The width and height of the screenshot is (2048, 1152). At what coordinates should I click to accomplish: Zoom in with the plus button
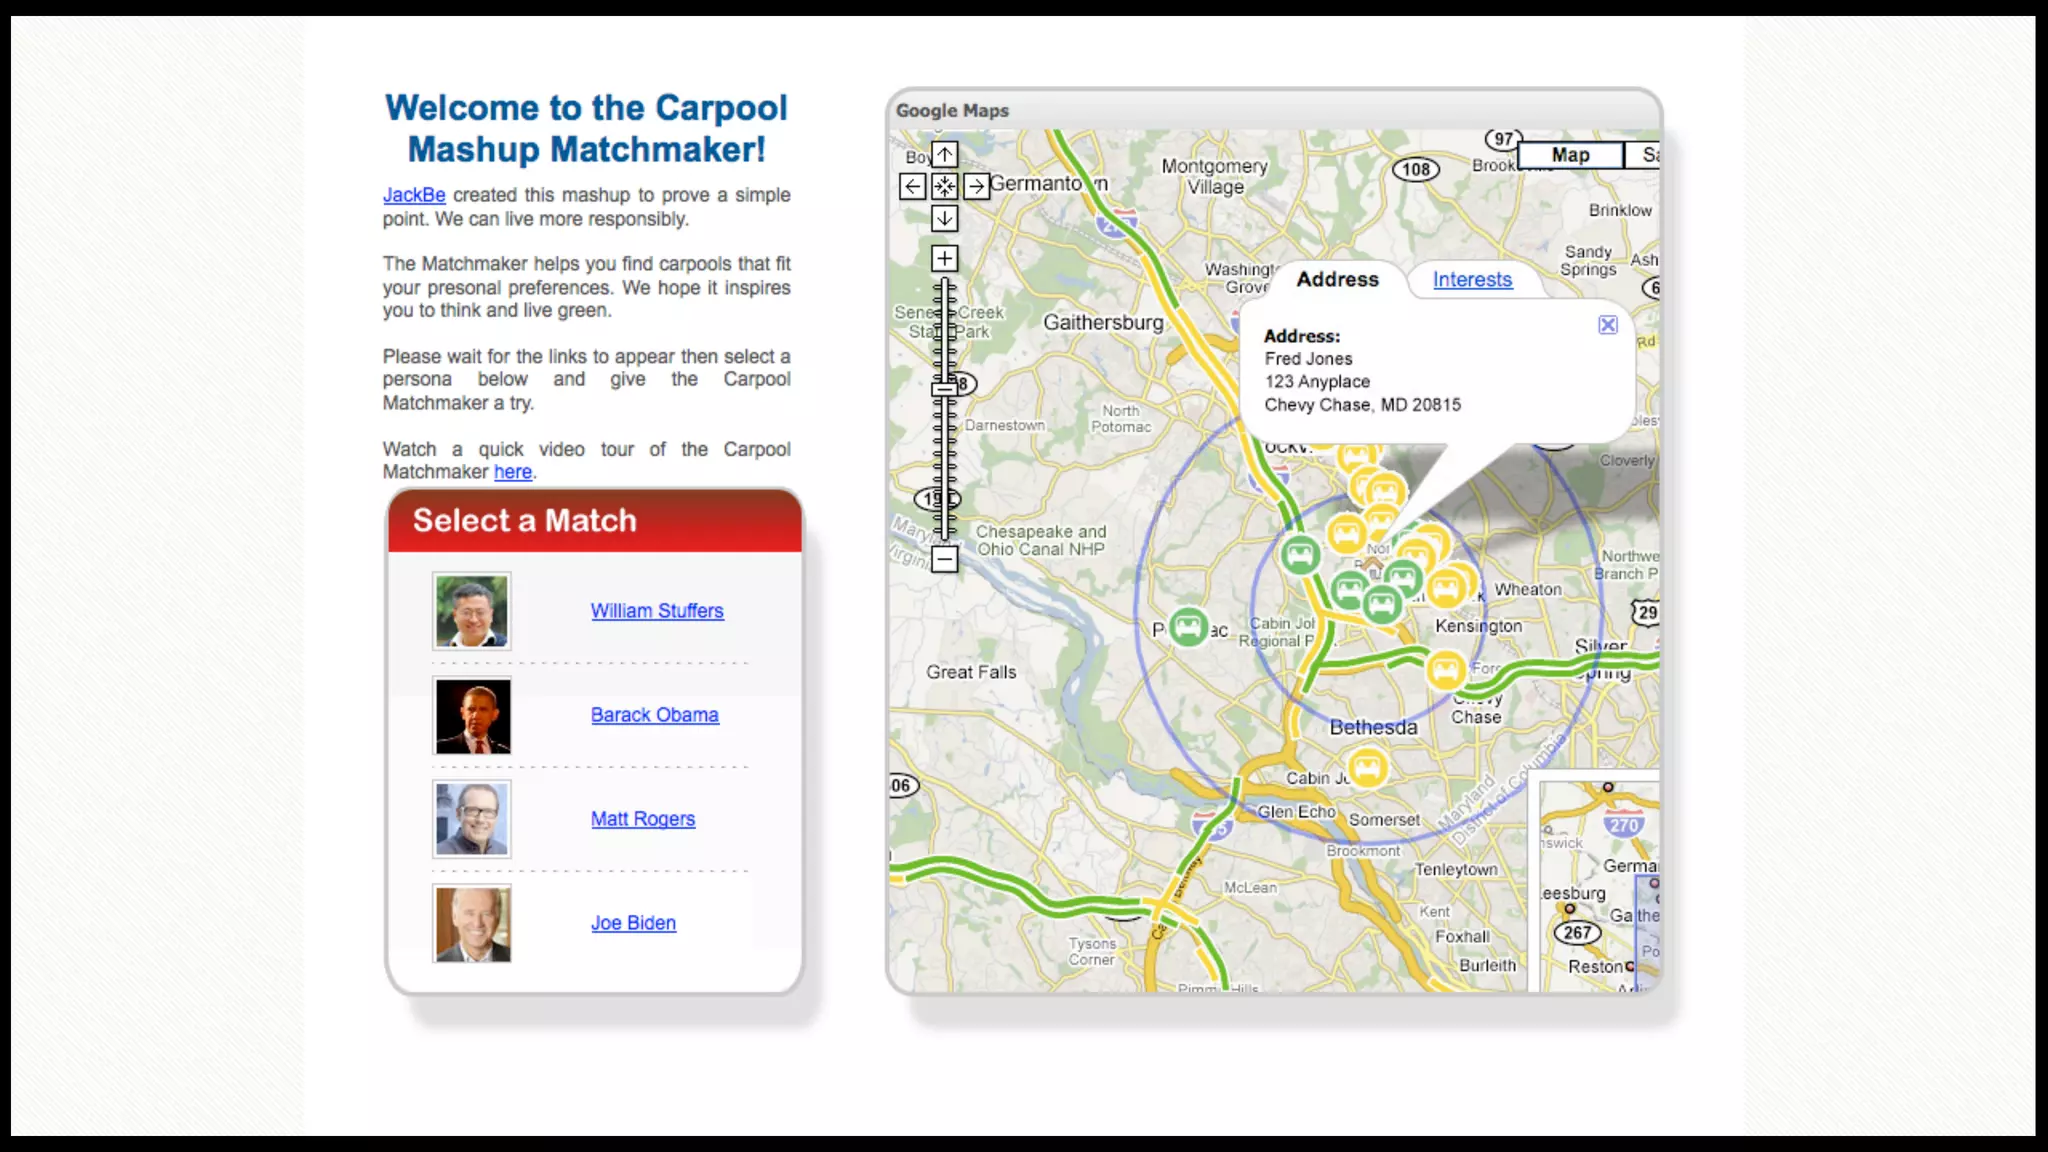click(x=944, y=259)
